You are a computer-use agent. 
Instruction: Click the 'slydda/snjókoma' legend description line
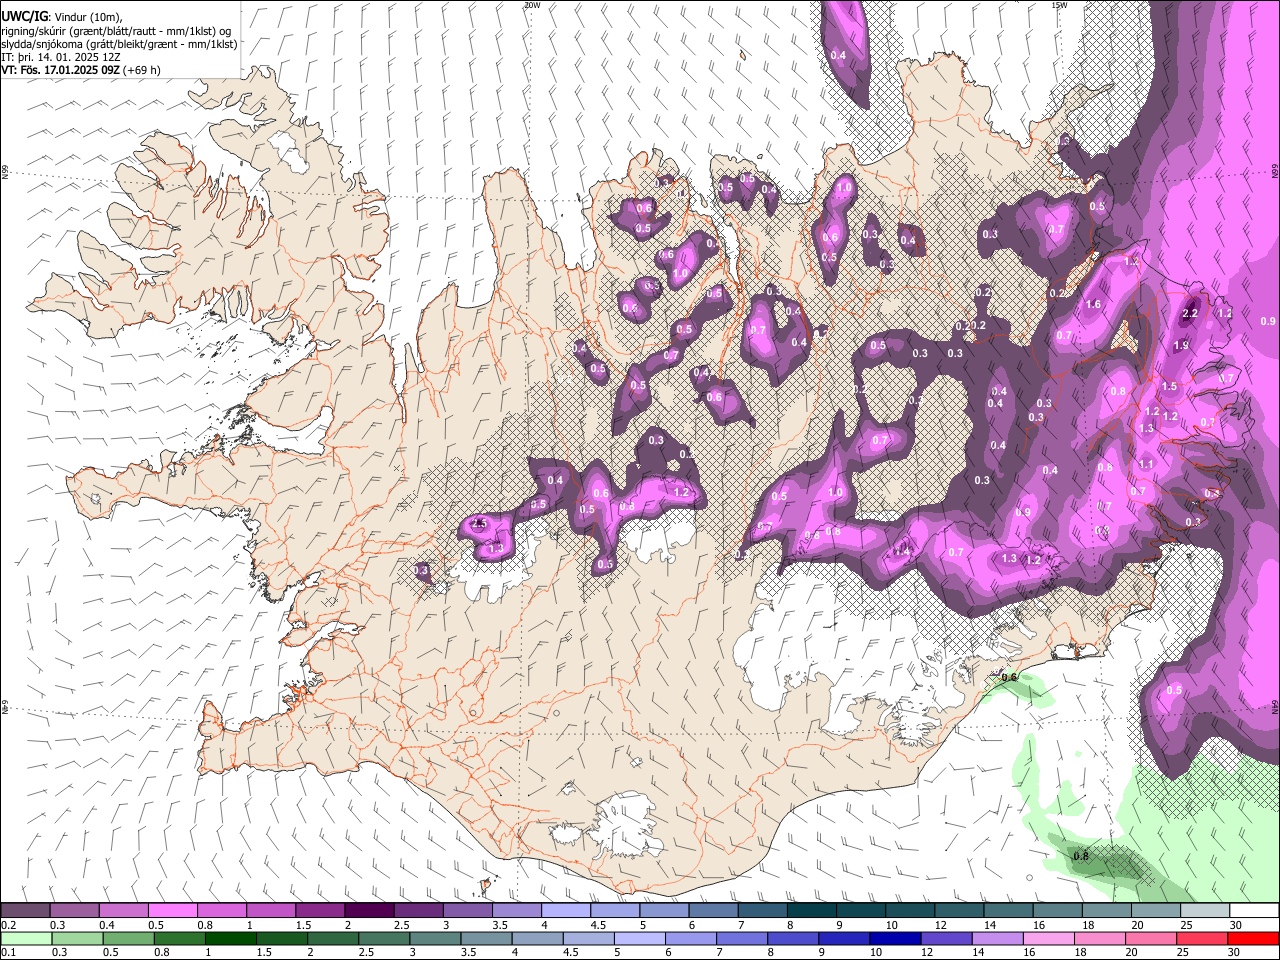[119, 44]
